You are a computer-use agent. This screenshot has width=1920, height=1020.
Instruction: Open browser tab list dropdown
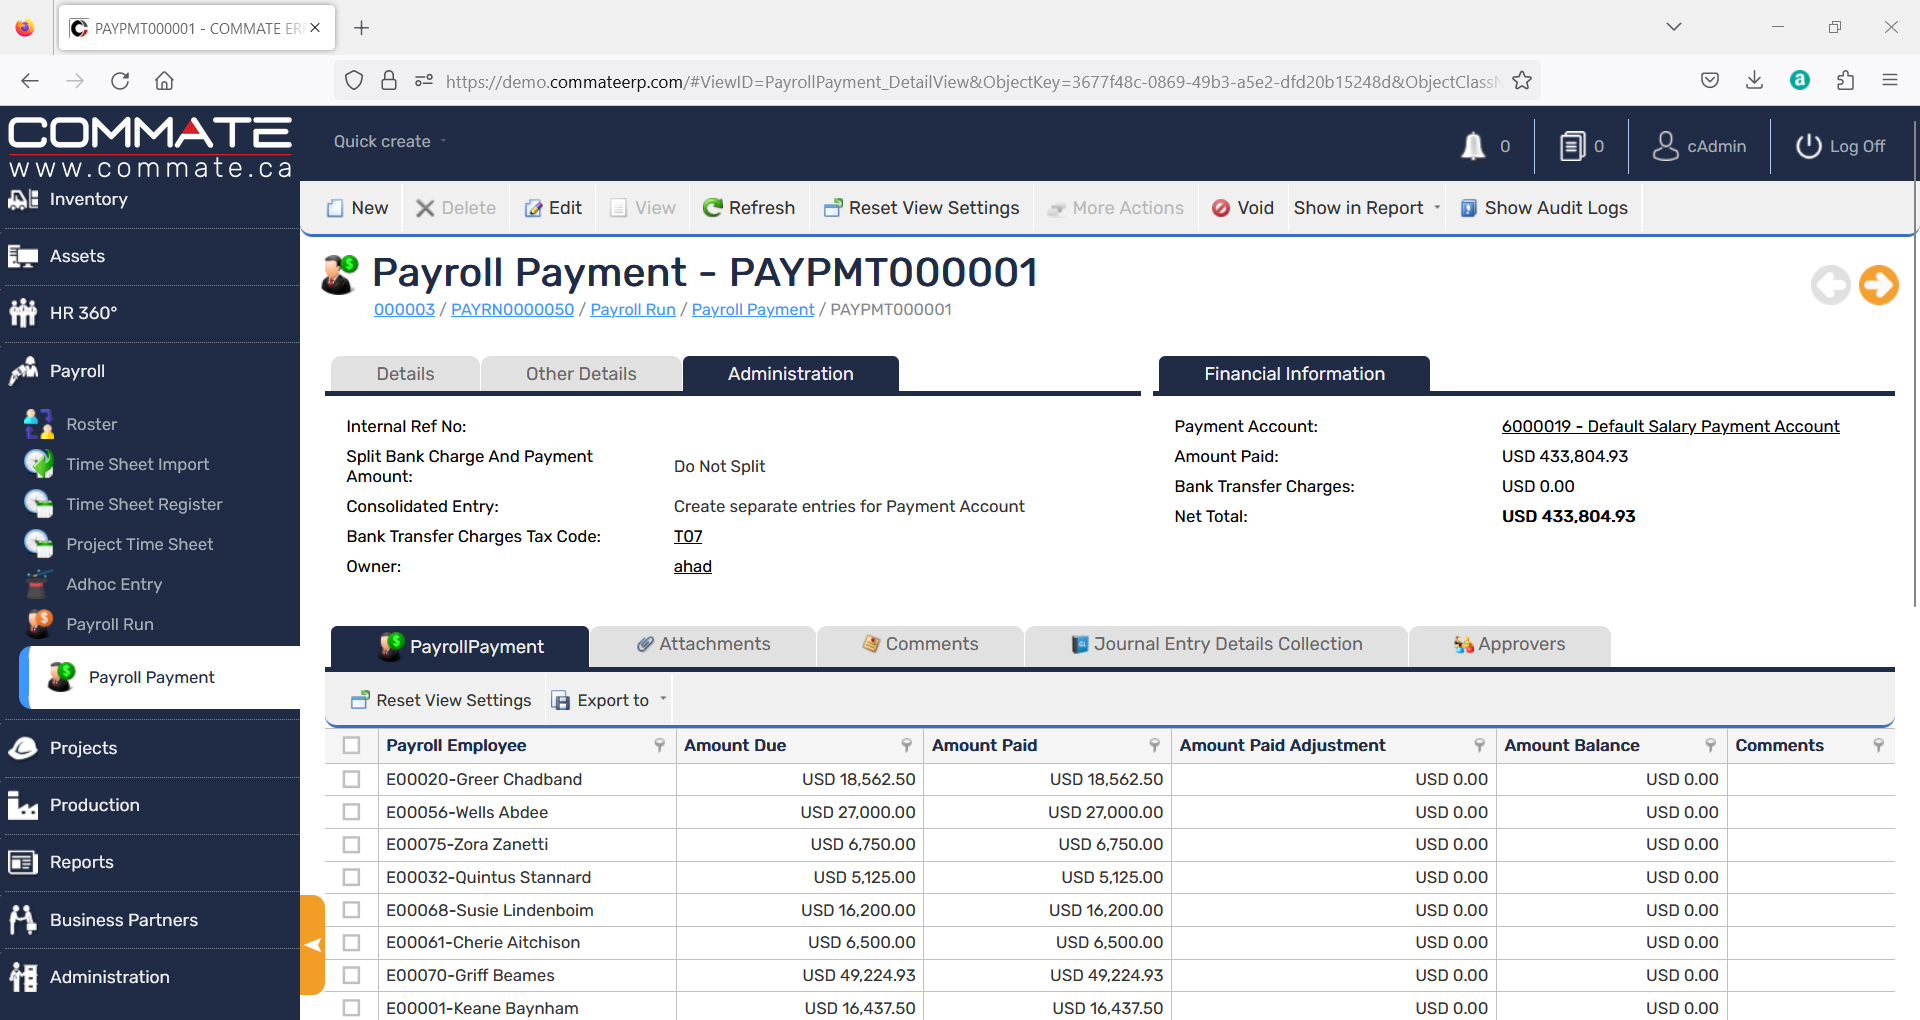tap(1673, 27)
